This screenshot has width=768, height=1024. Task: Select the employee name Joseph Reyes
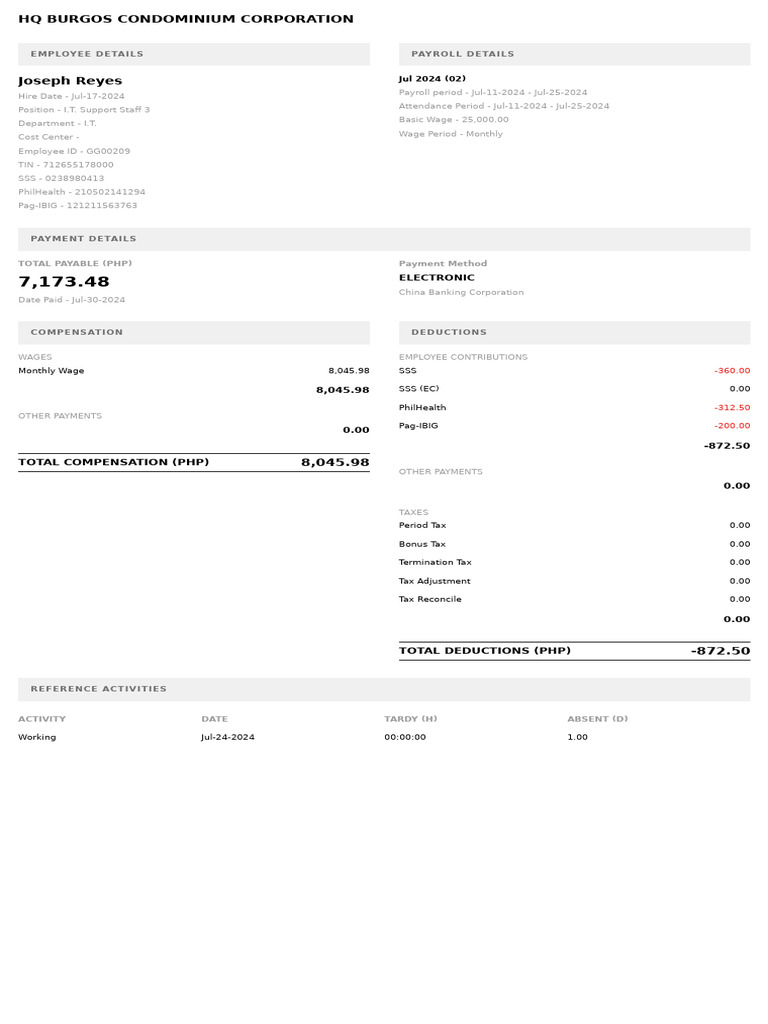tap(70, 81)
